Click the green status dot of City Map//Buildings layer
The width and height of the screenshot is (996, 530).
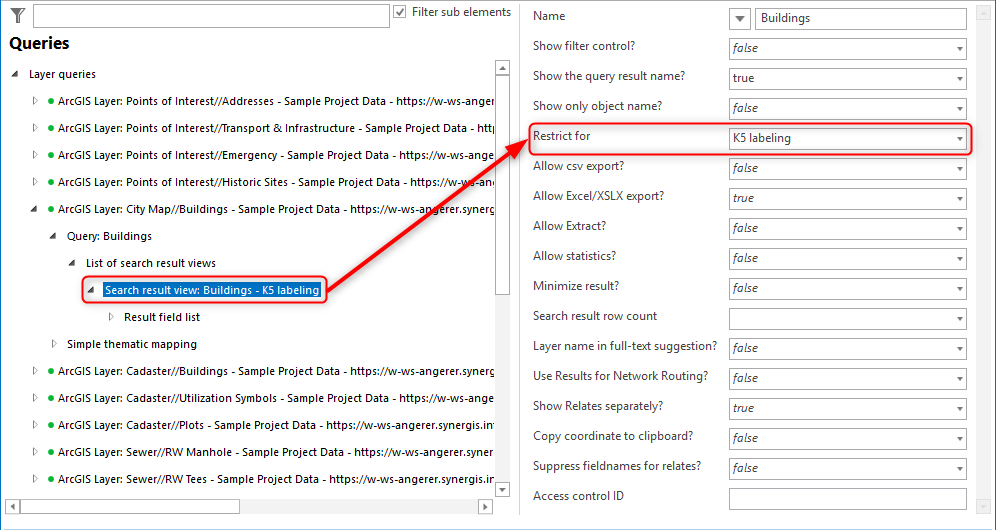click(x=51, y=209)
